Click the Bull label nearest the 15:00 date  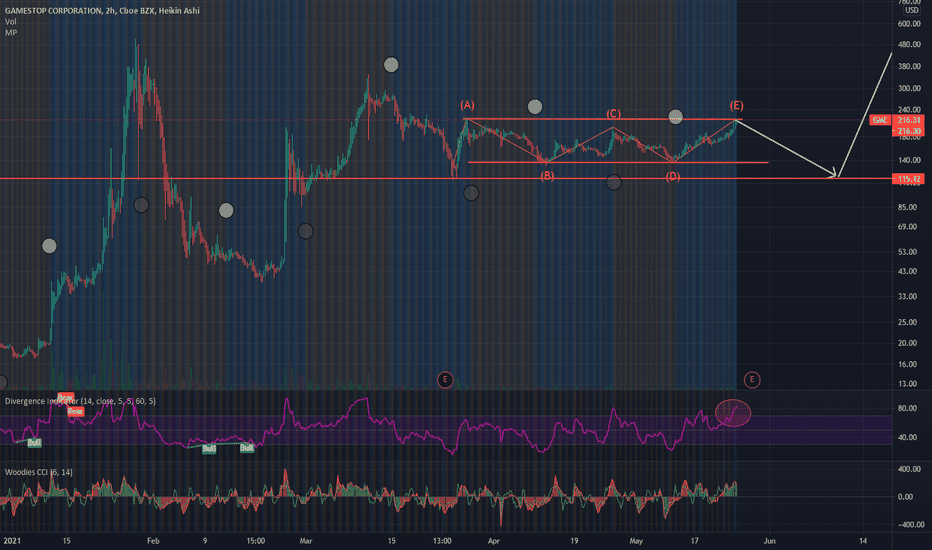(247, 448)
